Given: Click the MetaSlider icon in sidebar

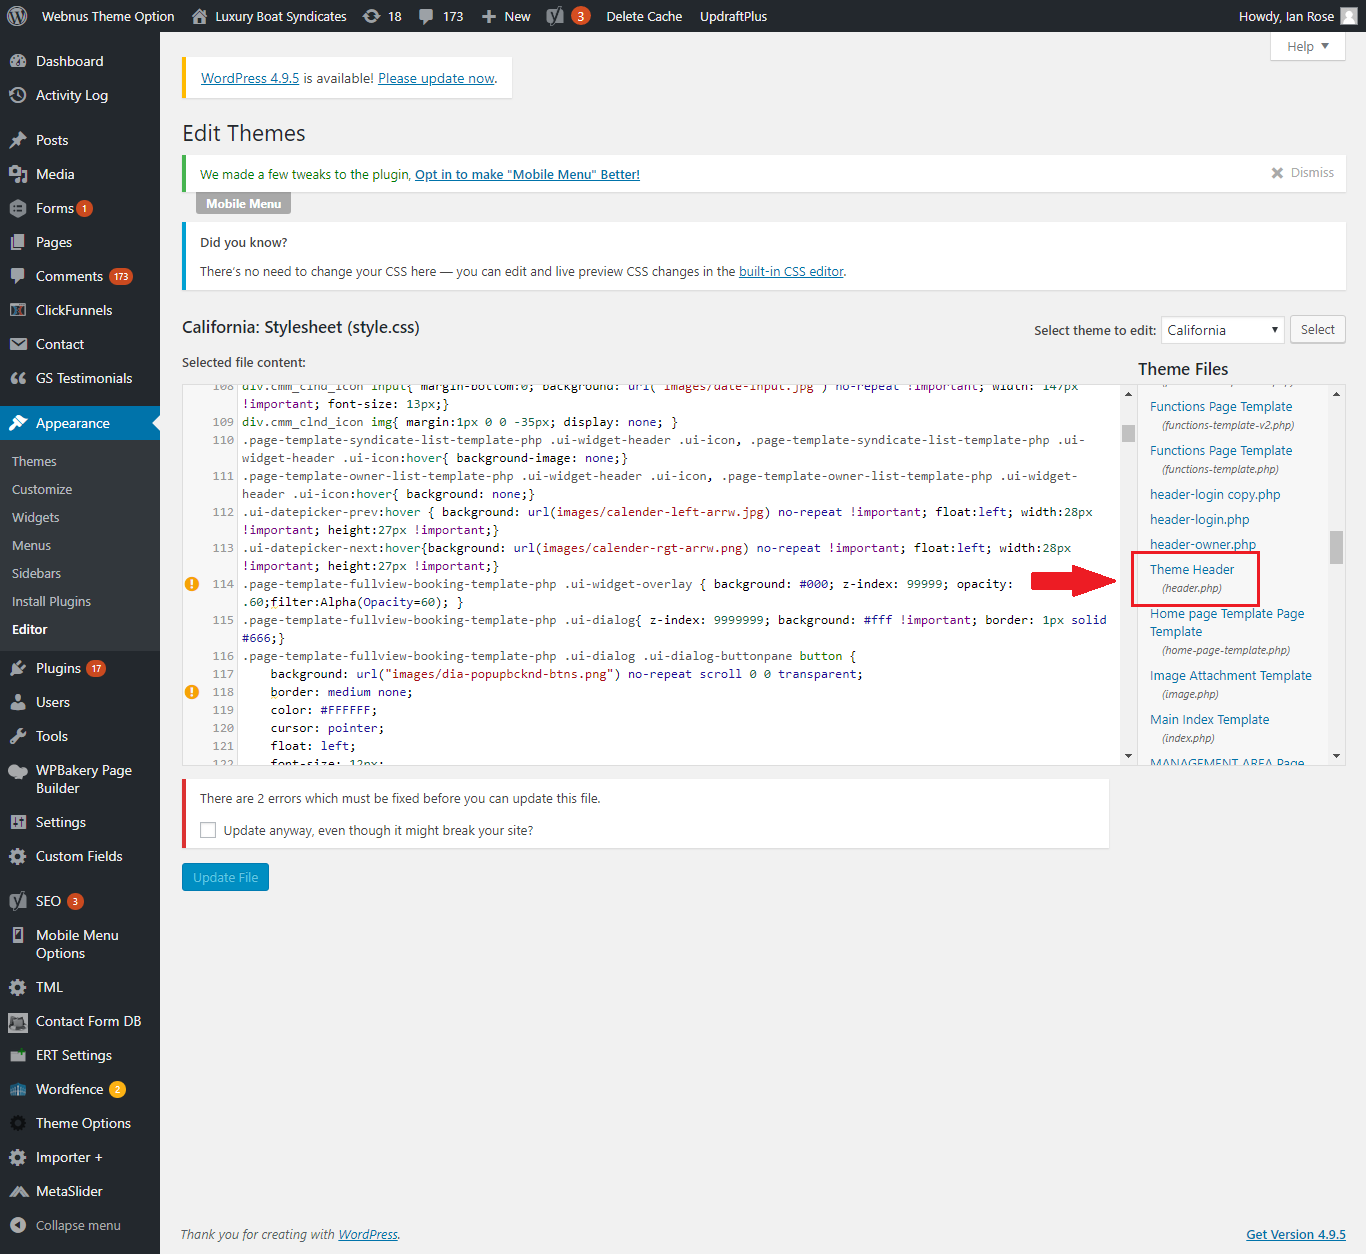Looking at the screenshot, I should coord(18,1191).
